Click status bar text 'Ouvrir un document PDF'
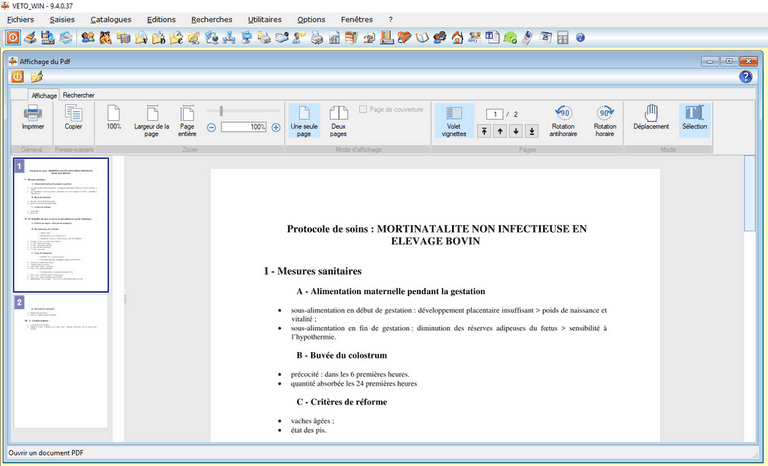Image resolution: width=768 pixels, height=466 pixels. click(x=46, y=453)
